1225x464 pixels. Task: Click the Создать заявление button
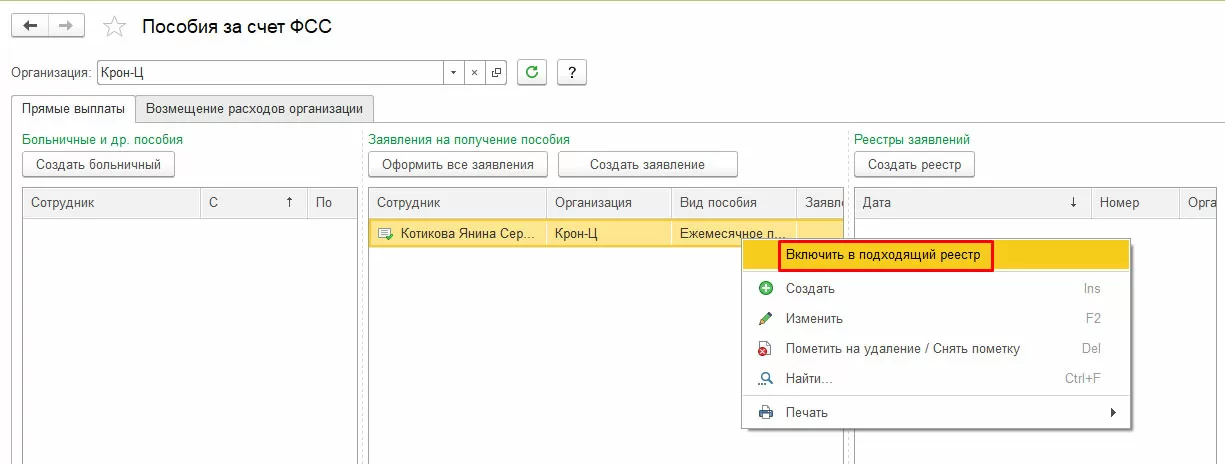[647, 164]
